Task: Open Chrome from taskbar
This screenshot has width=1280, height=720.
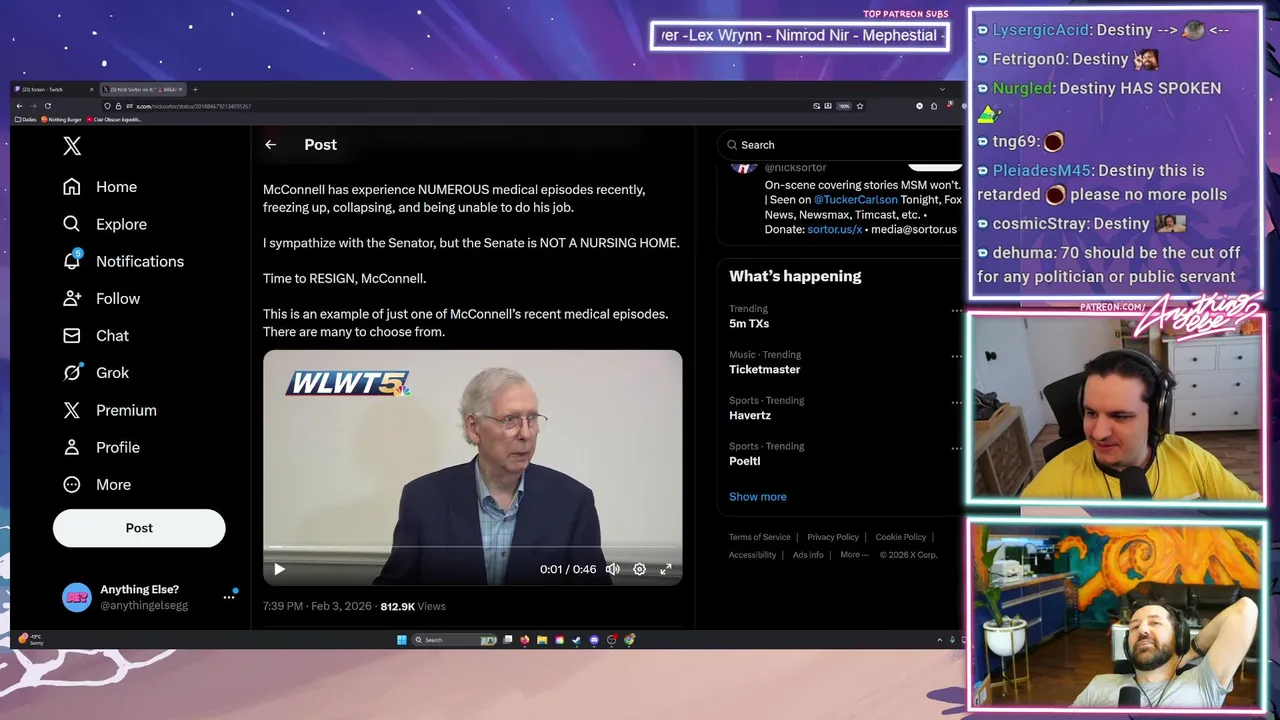Action: click(x=629, y=640)
